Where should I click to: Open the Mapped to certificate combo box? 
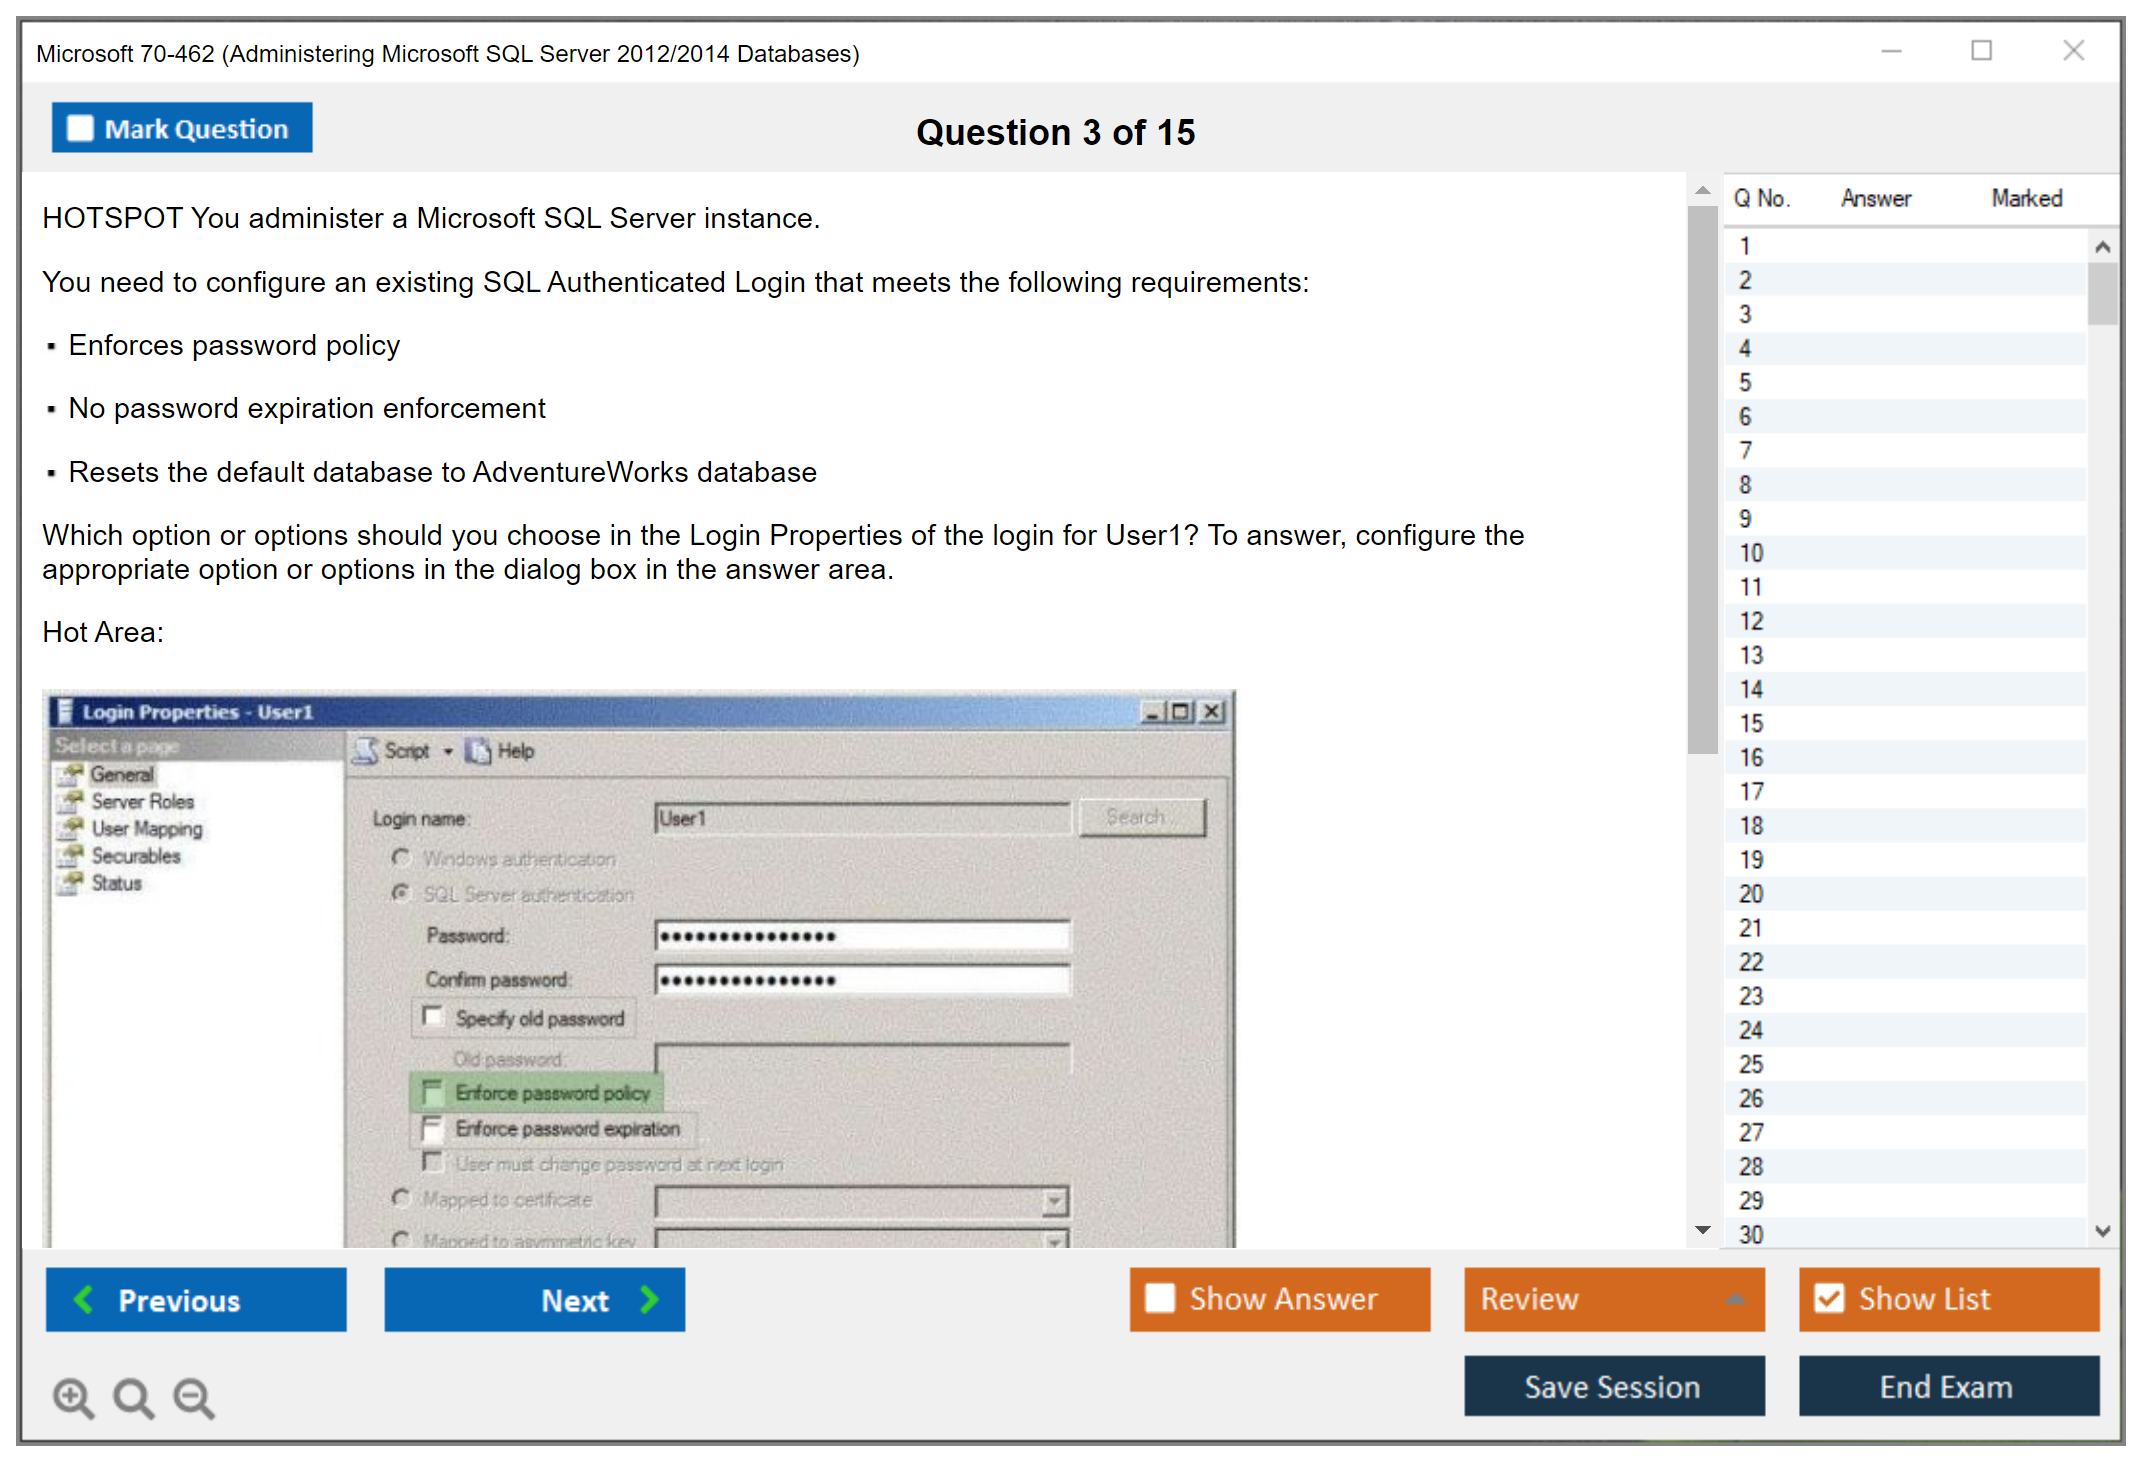click(x=1054, y=1201)
